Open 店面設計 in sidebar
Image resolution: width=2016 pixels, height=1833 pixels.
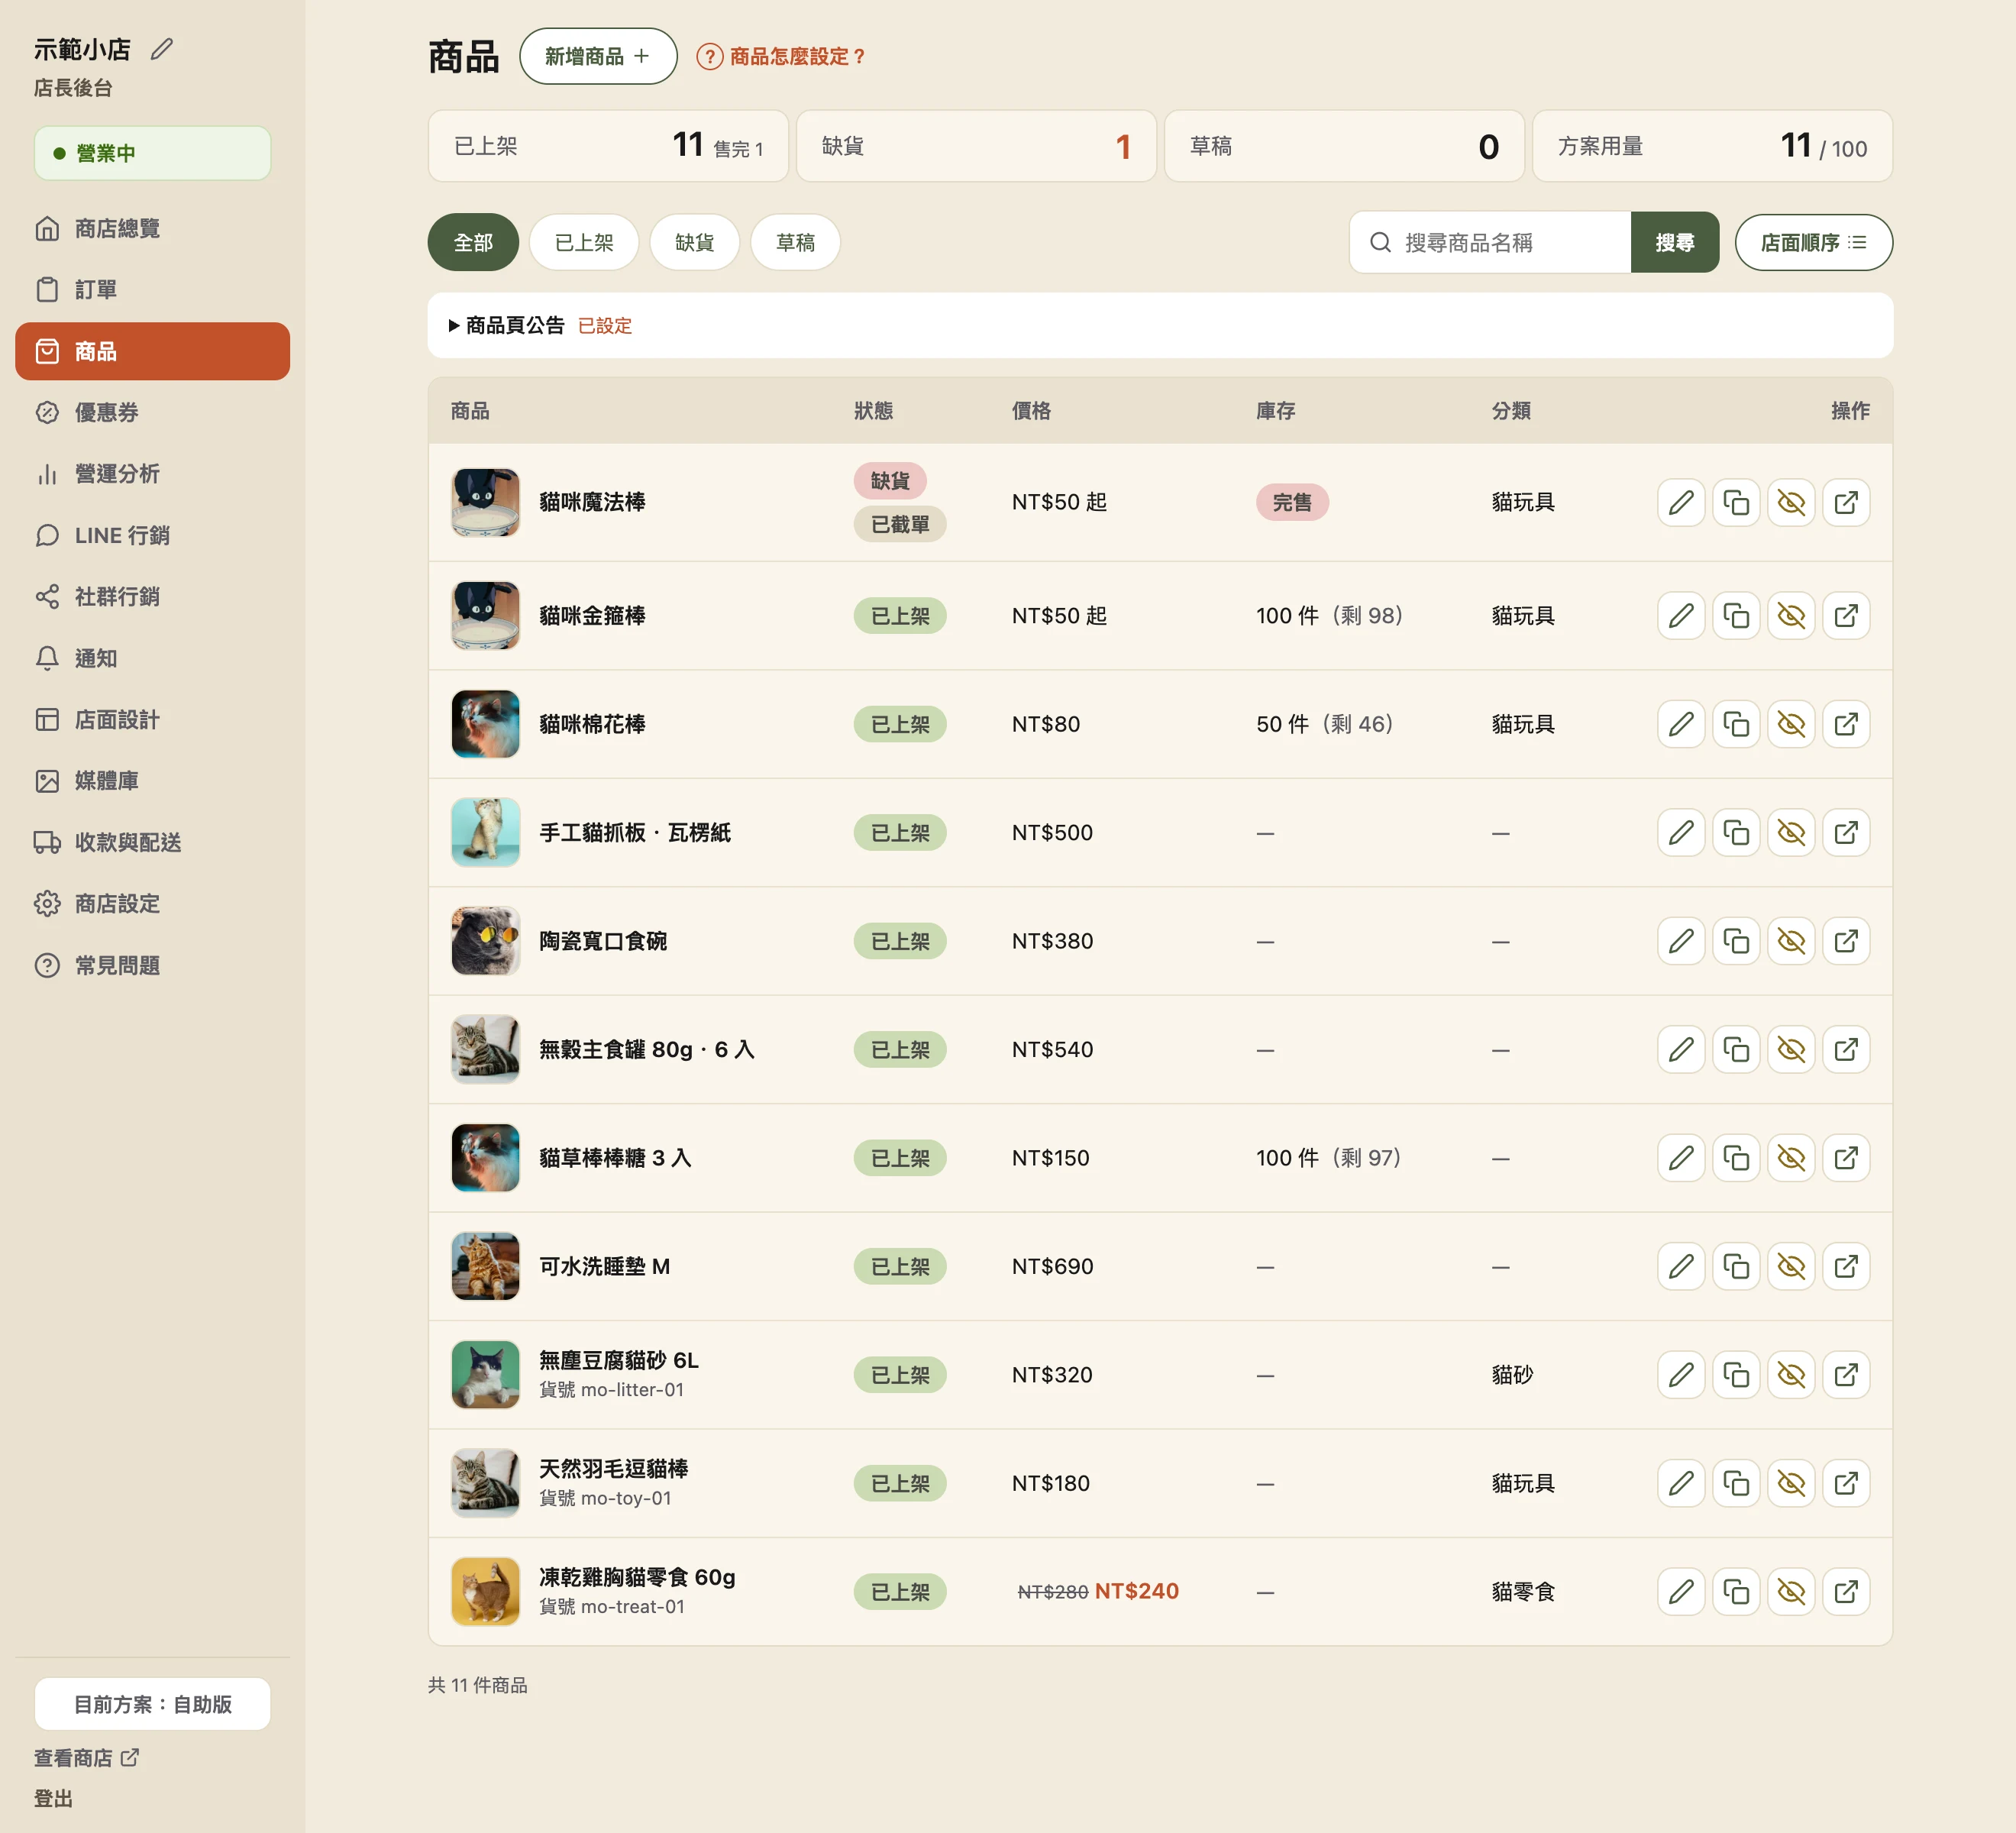[152, 720]
